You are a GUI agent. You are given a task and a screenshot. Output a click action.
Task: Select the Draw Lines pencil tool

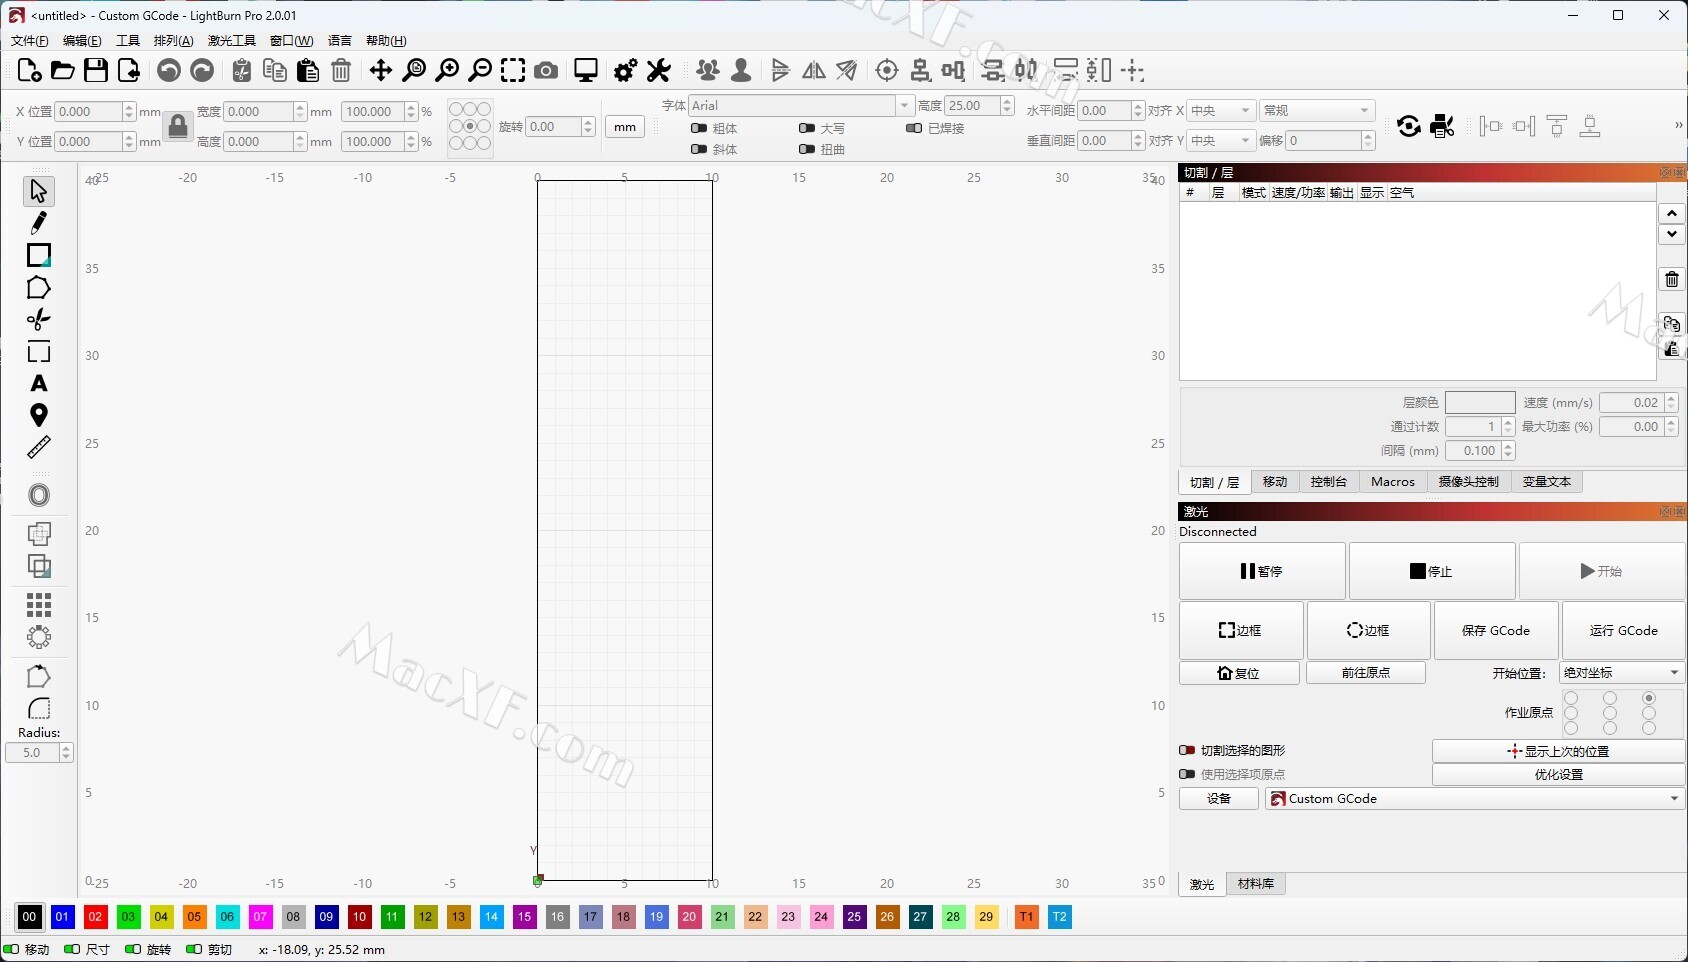click(38, 222)
